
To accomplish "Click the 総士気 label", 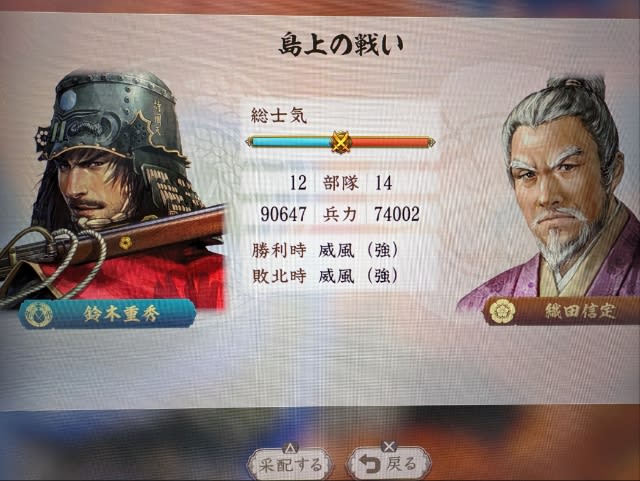I will pos(278,116).
